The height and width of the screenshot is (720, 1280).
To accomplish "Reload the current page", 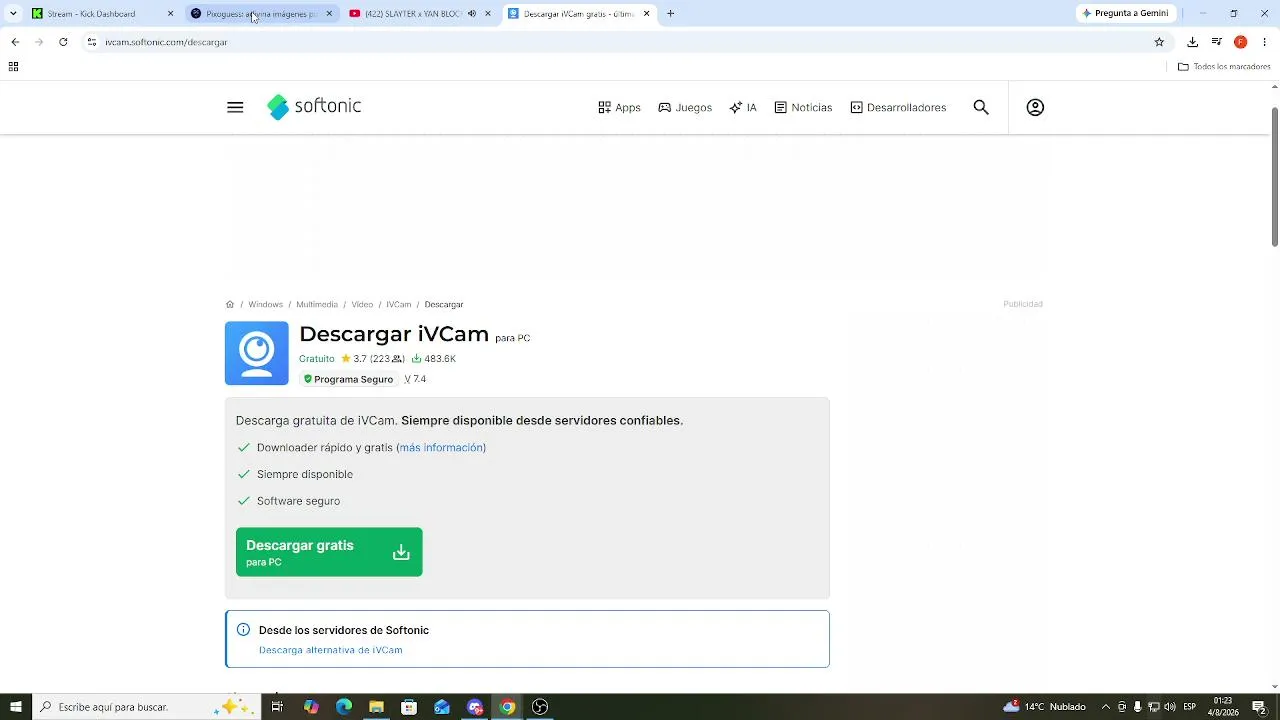I will (63, 42).
